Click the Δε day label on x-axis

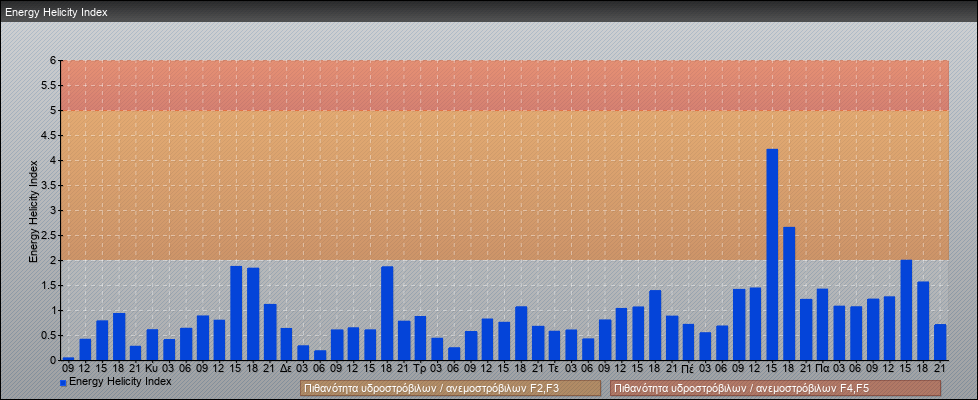(x=286, y=369)
